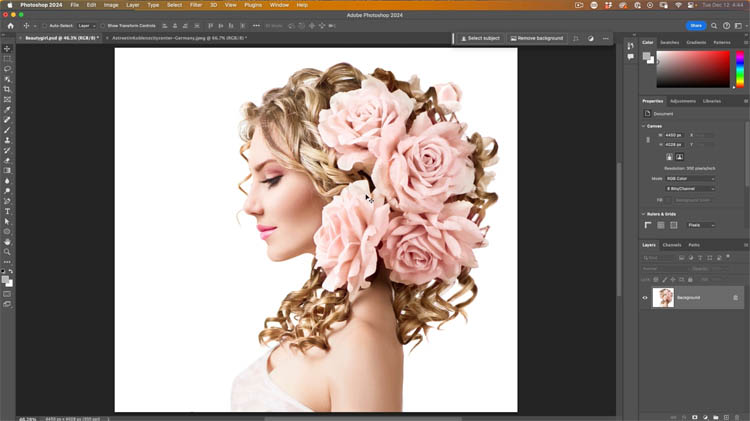Switch to the Channels tab
Screen dimensions: 750x421
[x=672, y=244]
